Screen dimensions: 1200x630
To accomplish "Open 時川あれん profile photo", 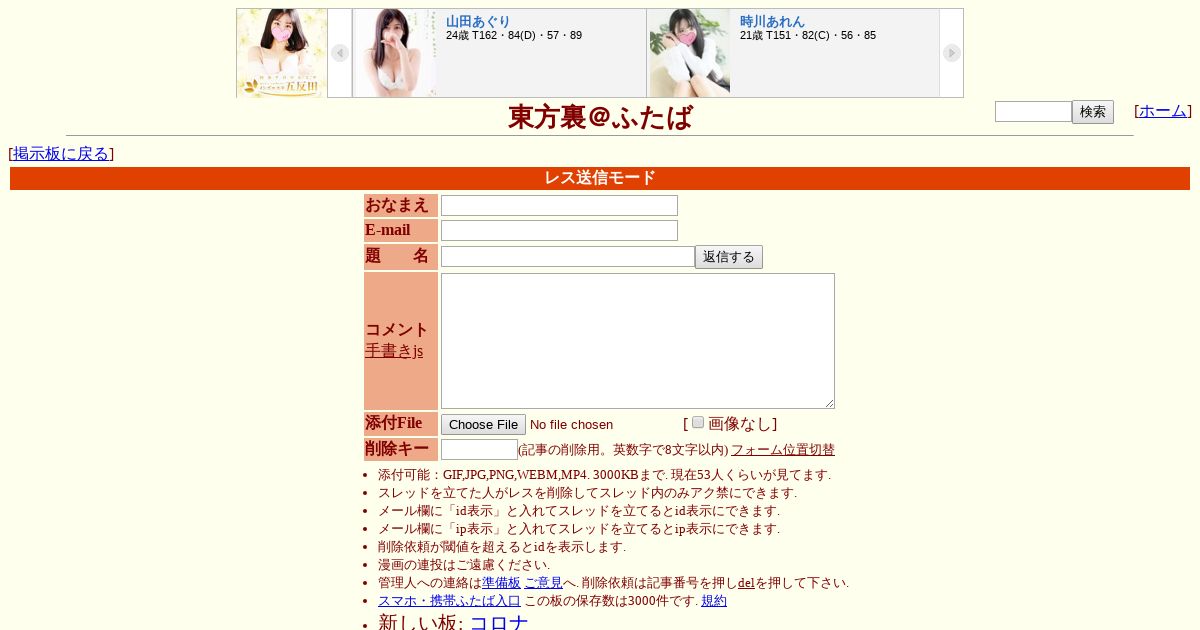I will coord(689,53).
